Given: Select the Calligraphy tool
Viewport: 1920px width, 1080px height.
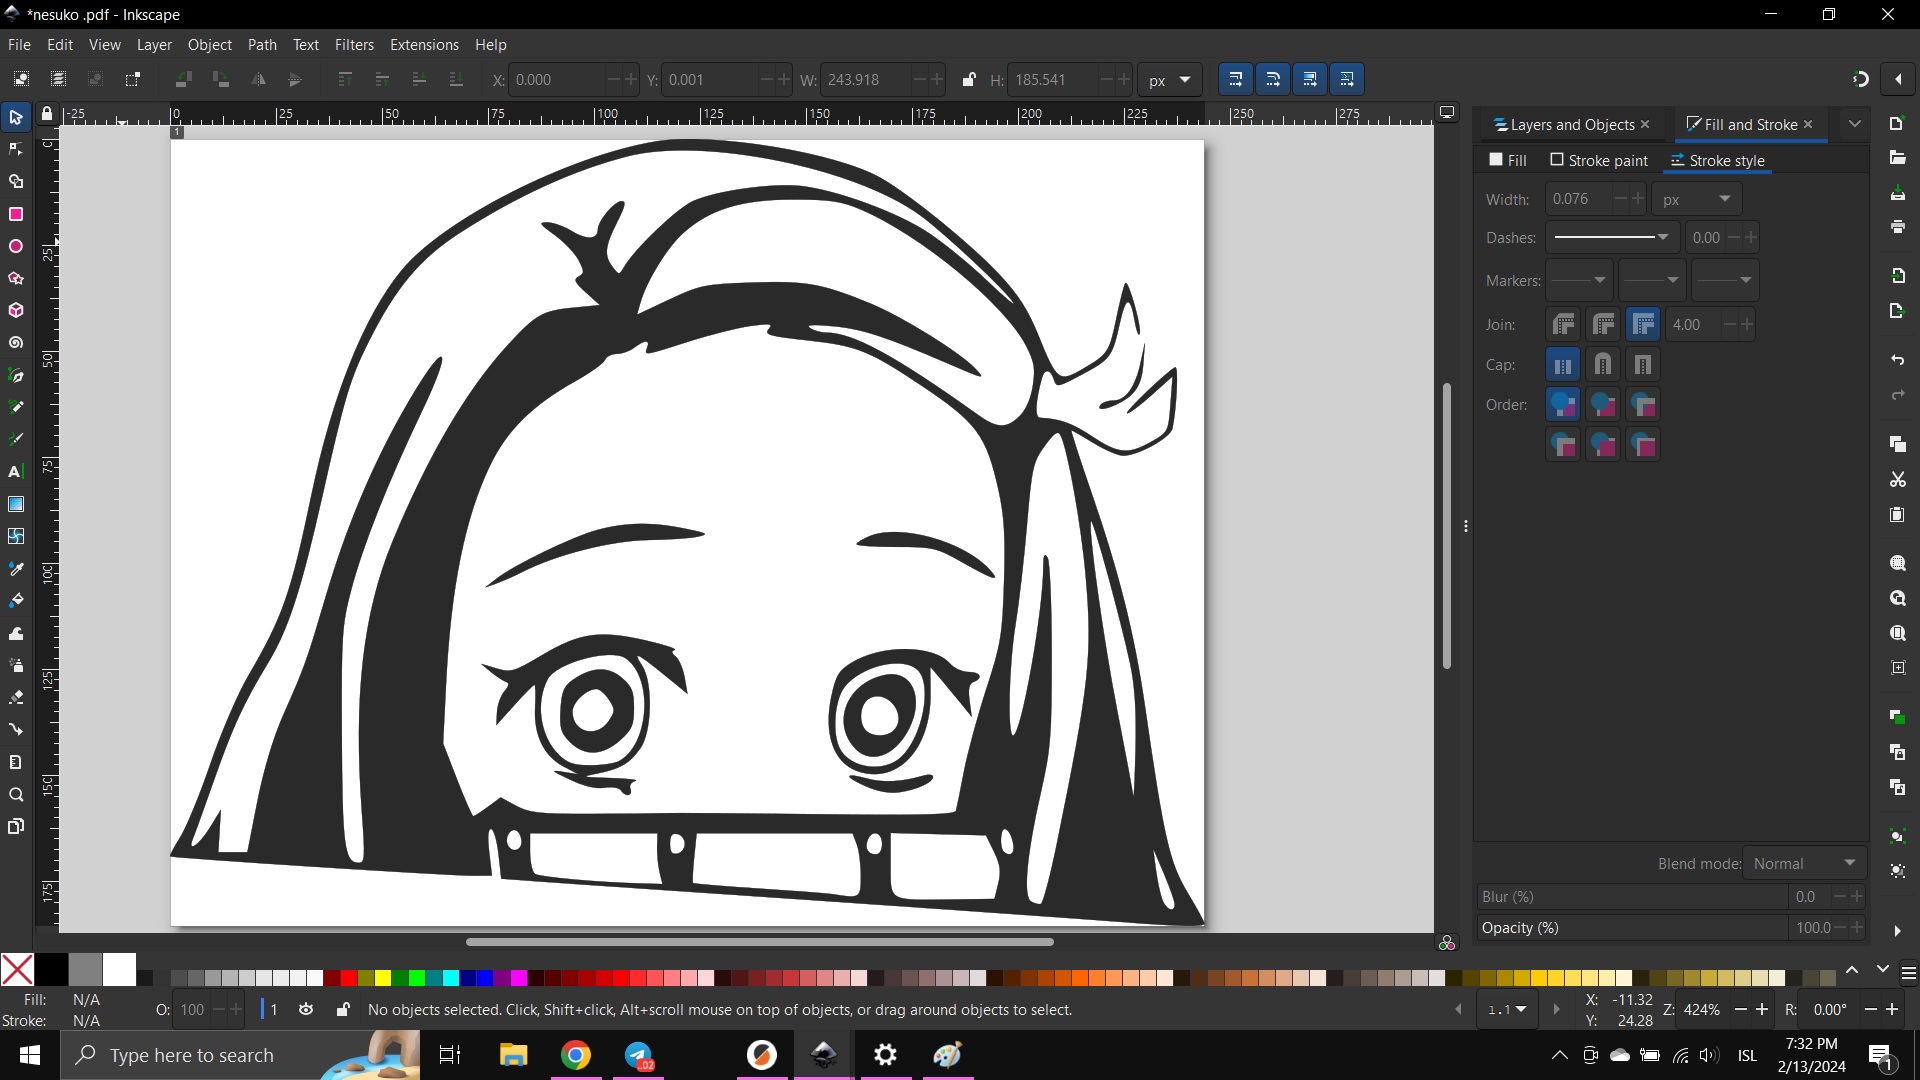Looking at the screenshot, I should point(16,439).
